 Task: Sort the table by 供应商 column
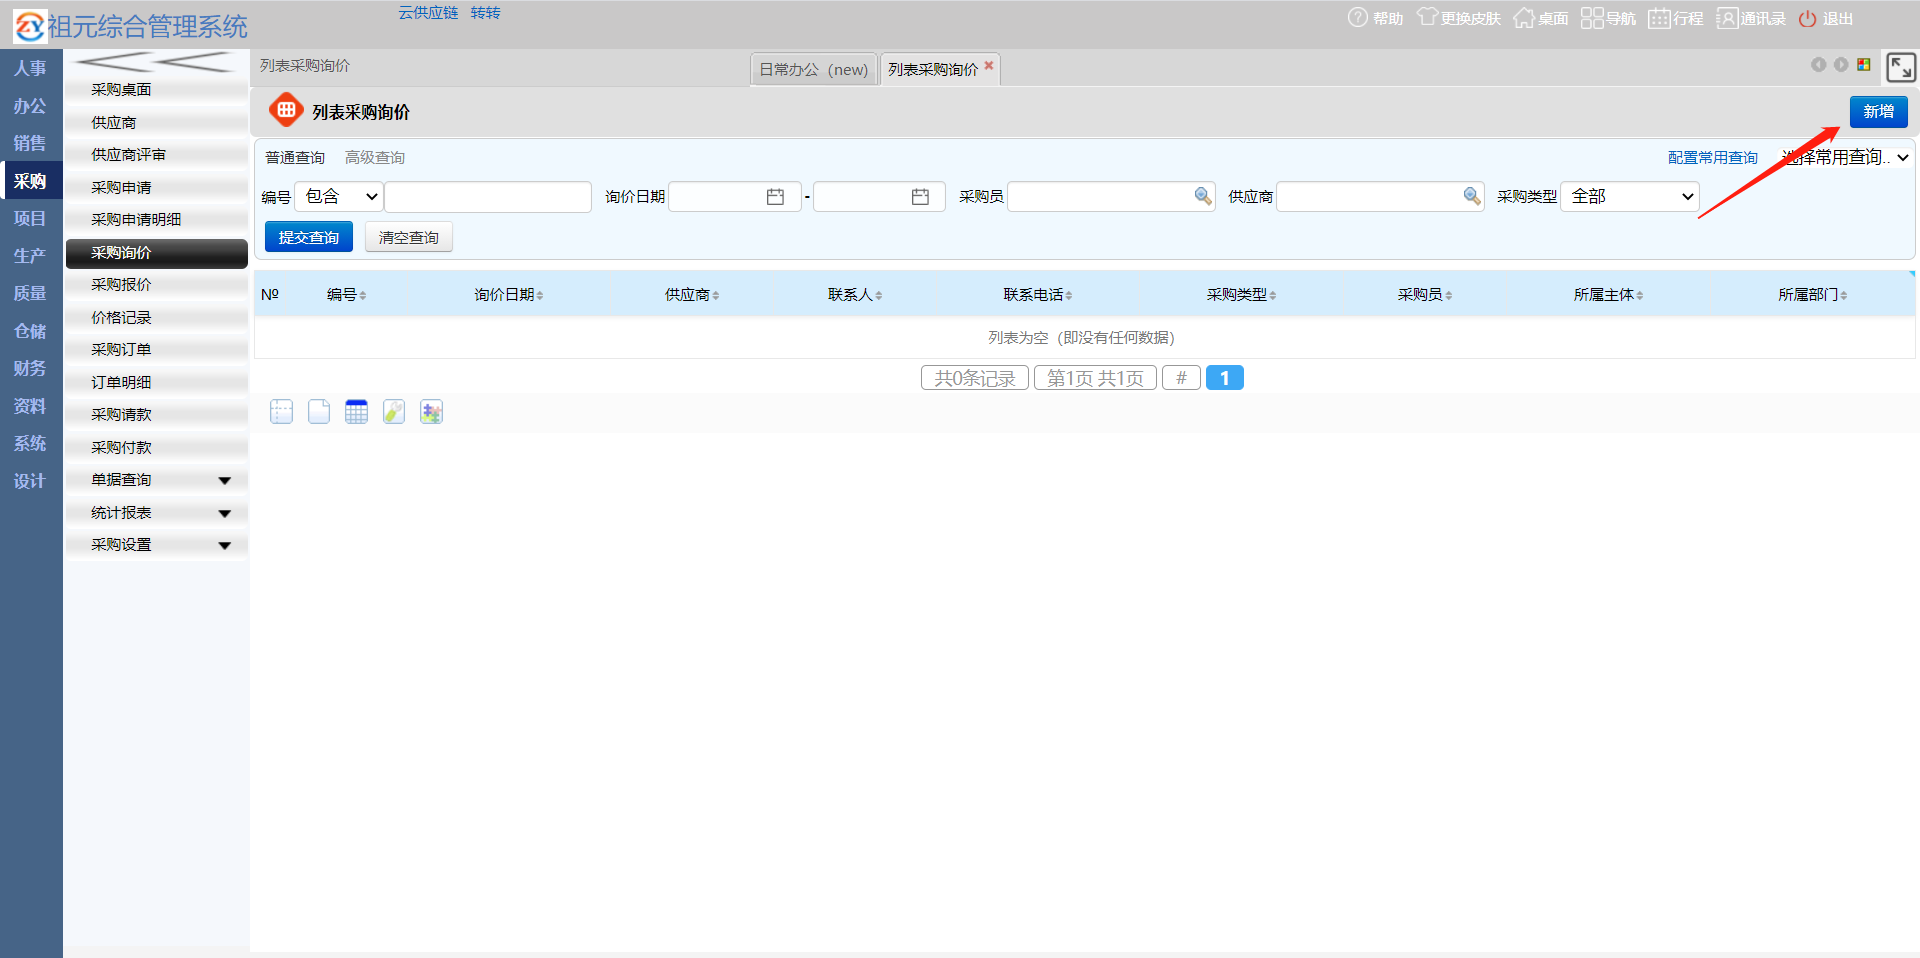692,295
